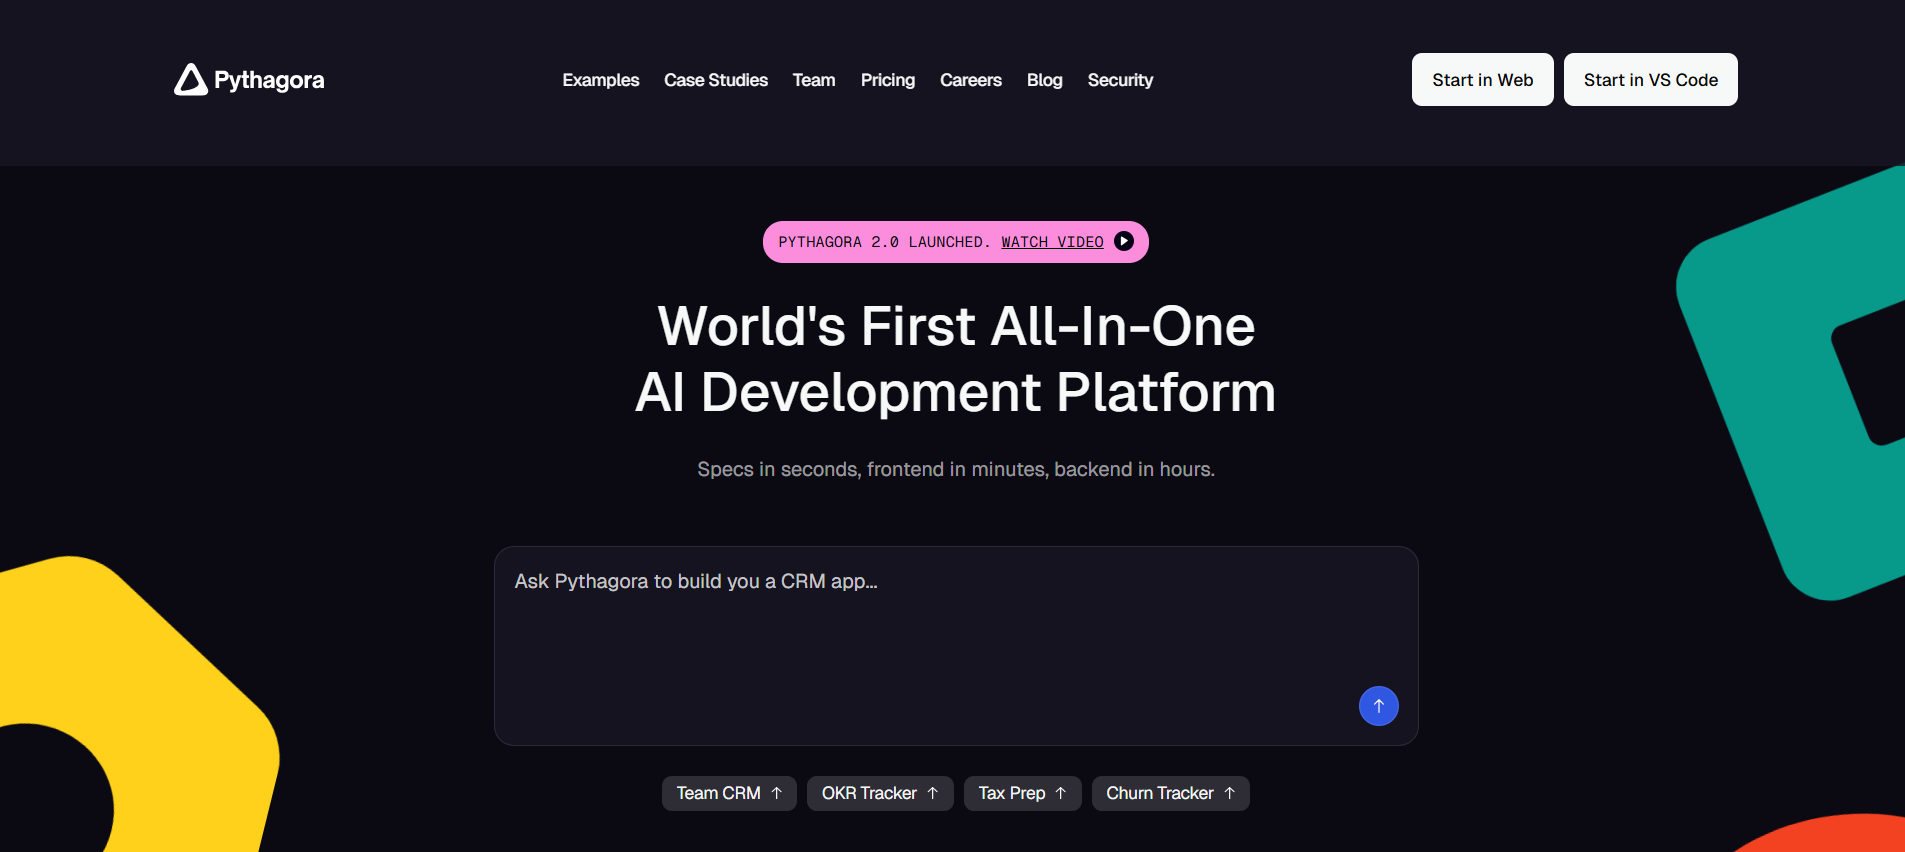Open the Security page

click(x=1120, y=80)
